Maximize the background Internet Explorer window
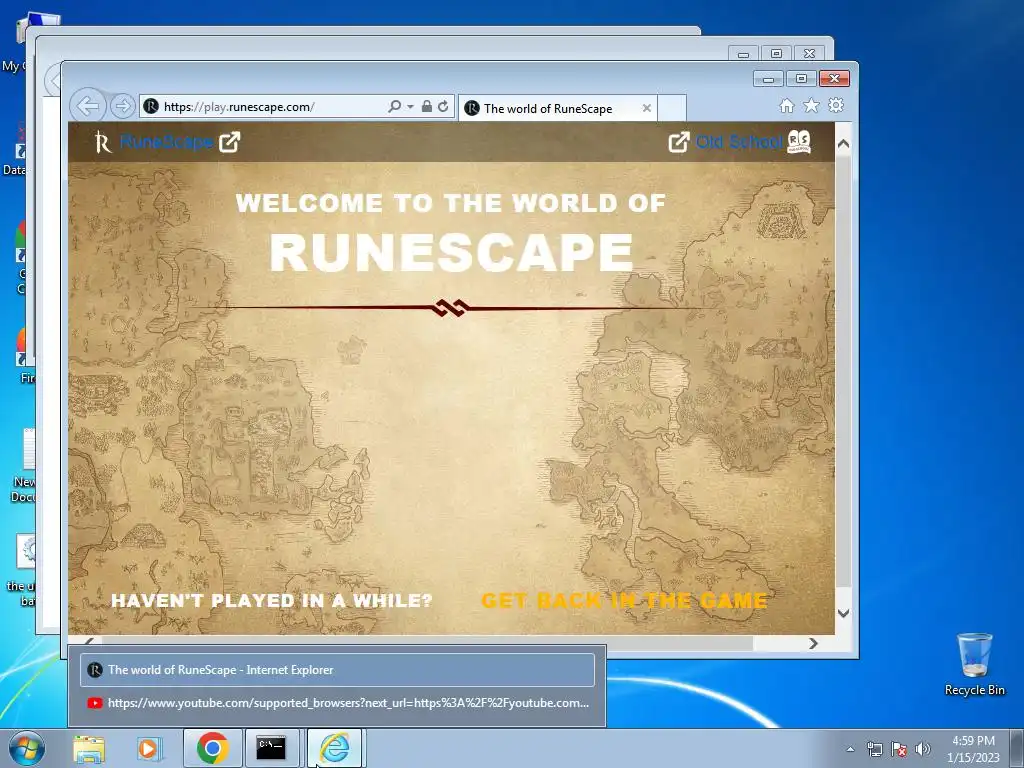Viewport: 1024px width, 768px height. (776, 54)
